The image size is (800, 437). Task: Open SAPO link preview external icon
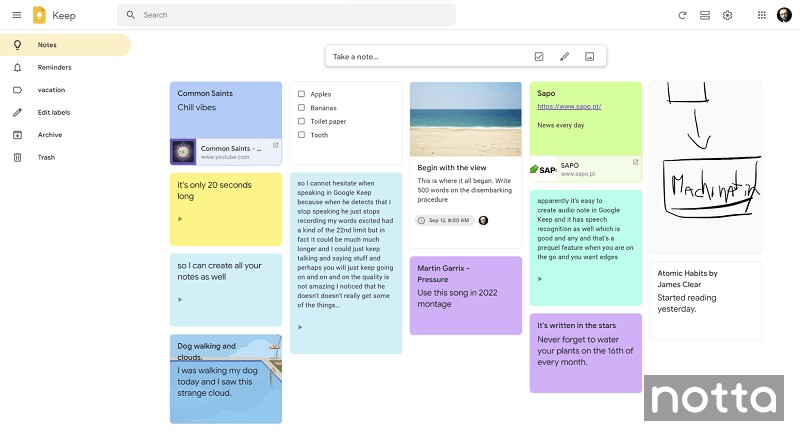coord(635,162)
